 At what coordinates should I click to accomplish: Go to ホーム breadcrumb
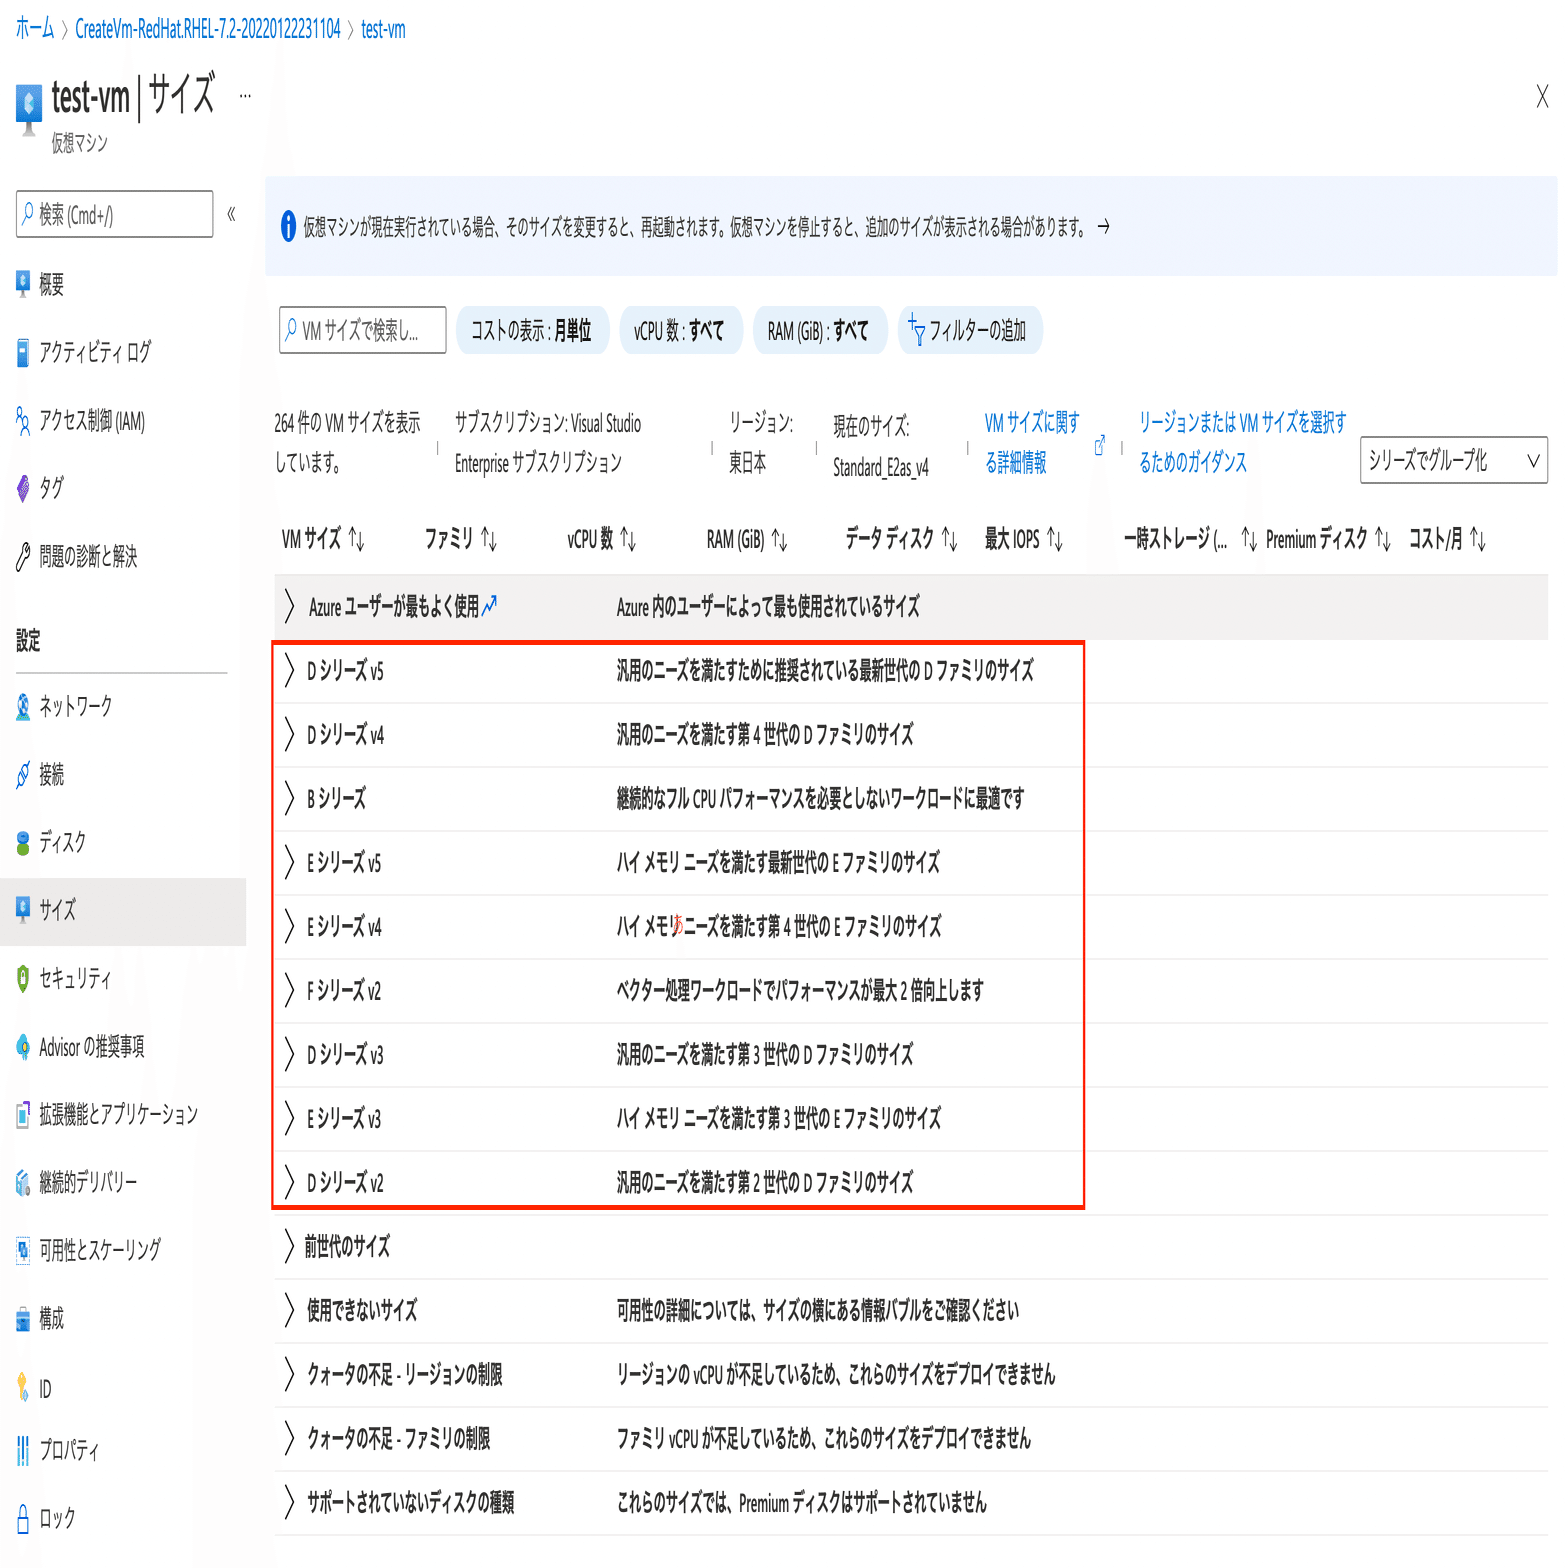(35, 28)
